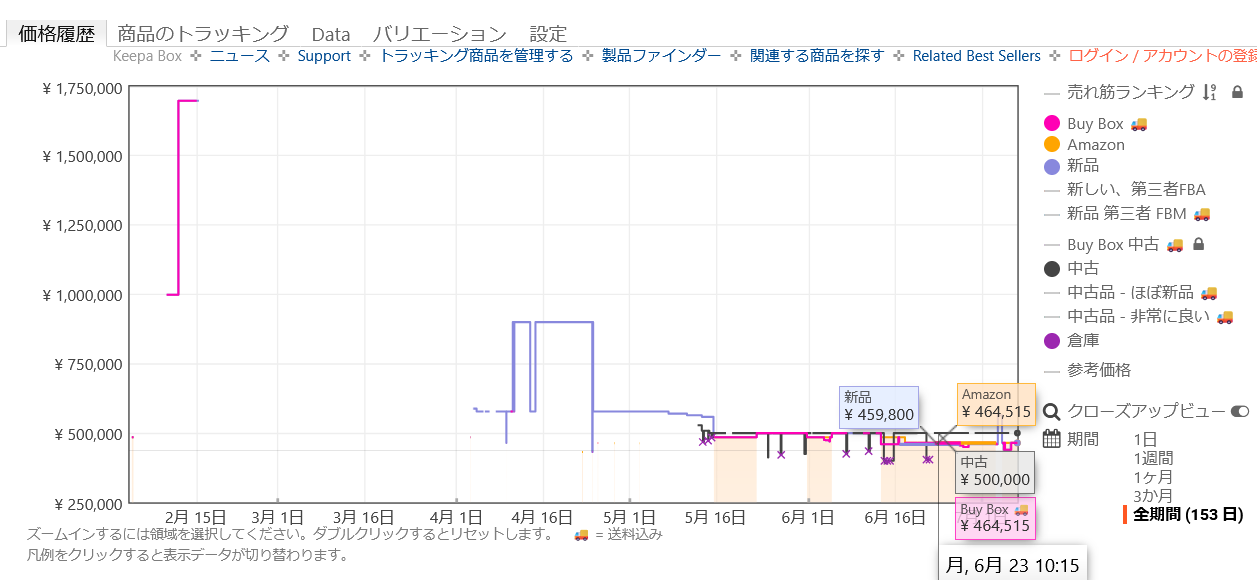Click the 新品 ¥ 459,800 tooltip
This screenshot has height=580, width=1257.
point(879,406)
